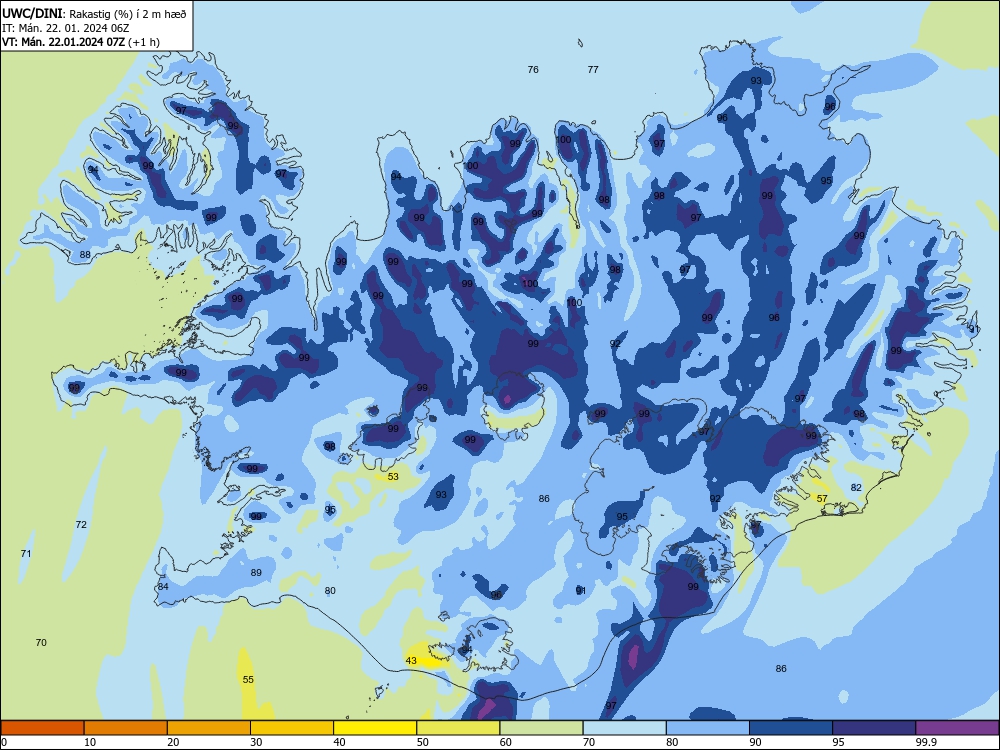Click the legend tick label 50
This screenshot has width=1000, height=750.
tap(423, 742)
